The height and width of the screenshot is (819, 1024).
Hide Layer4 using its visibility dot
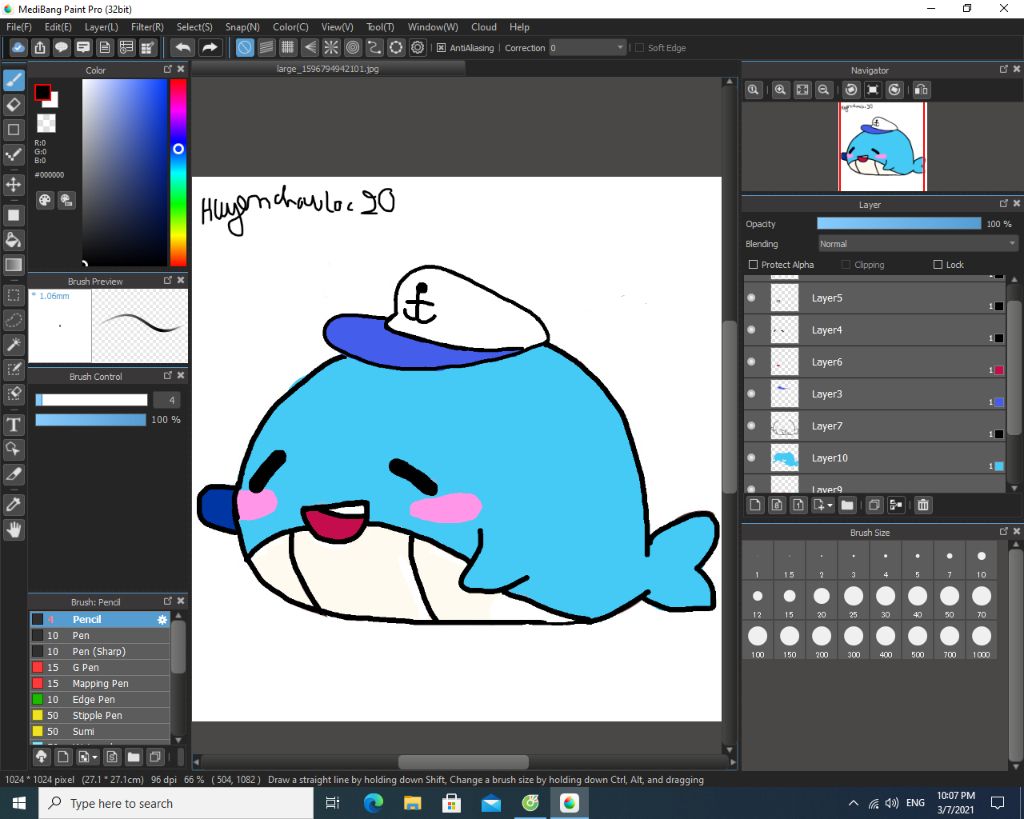click(x=751, y=330)
